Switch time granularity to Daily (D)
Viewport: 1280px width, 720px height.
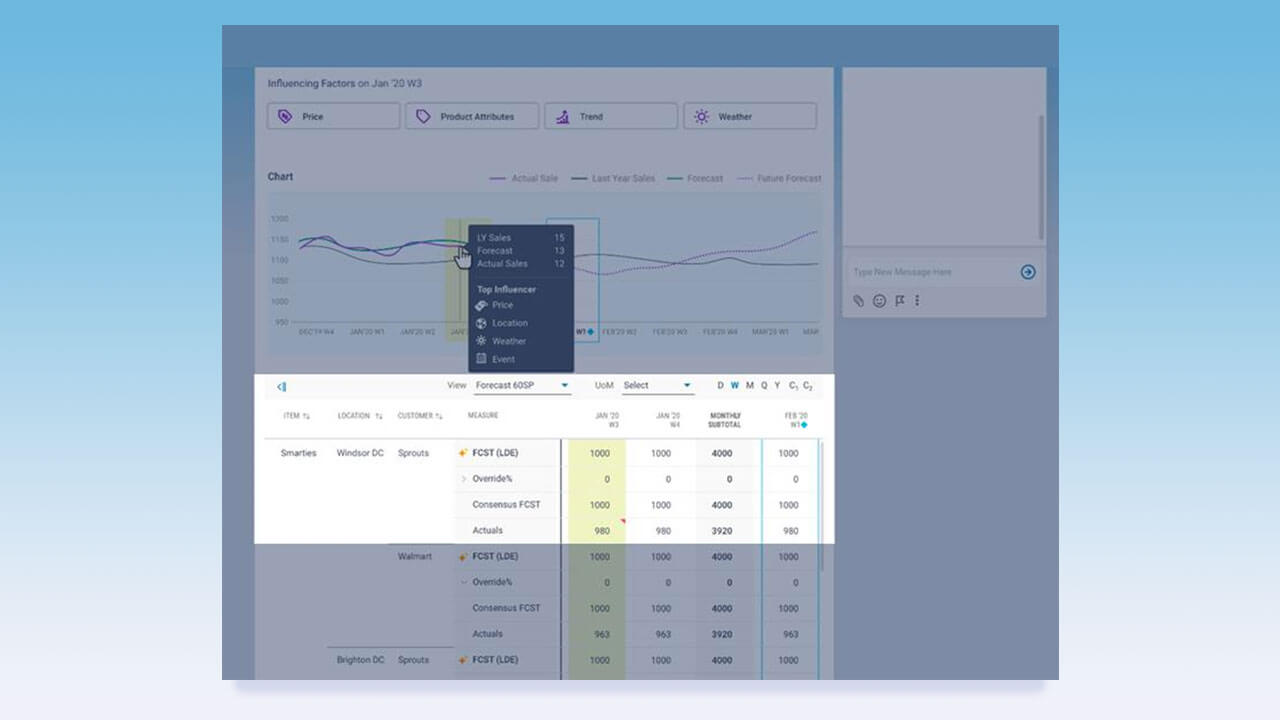pos(721,385)
